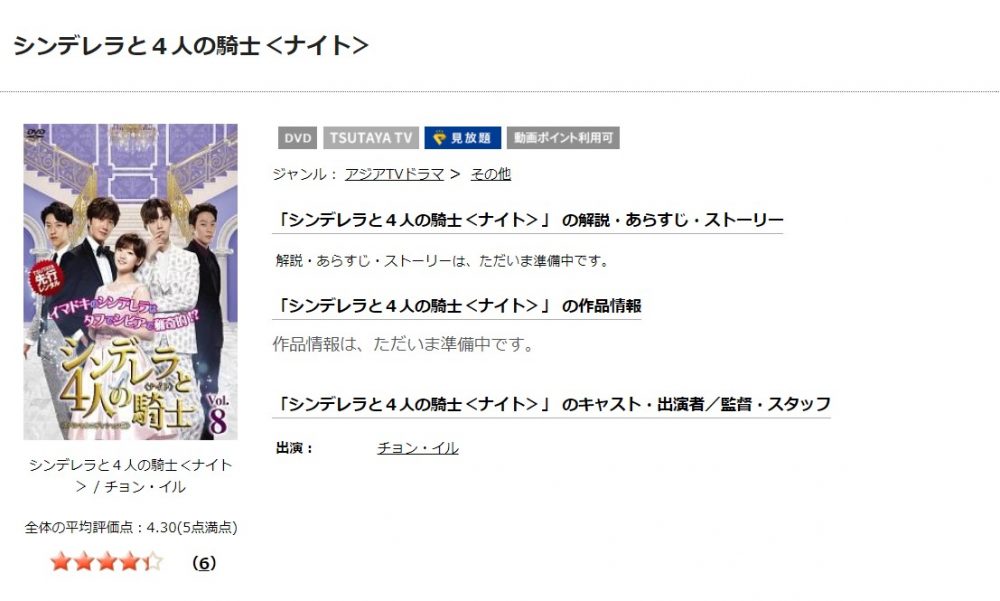This screenshot has width=1000, height=601.
Task: Click the Vol. 8 label on cover
Action: [x=217, y=413]
